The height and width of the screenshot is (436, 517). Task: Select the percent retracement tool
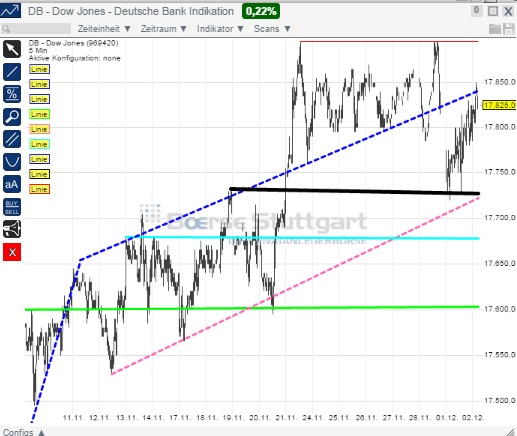12,94
